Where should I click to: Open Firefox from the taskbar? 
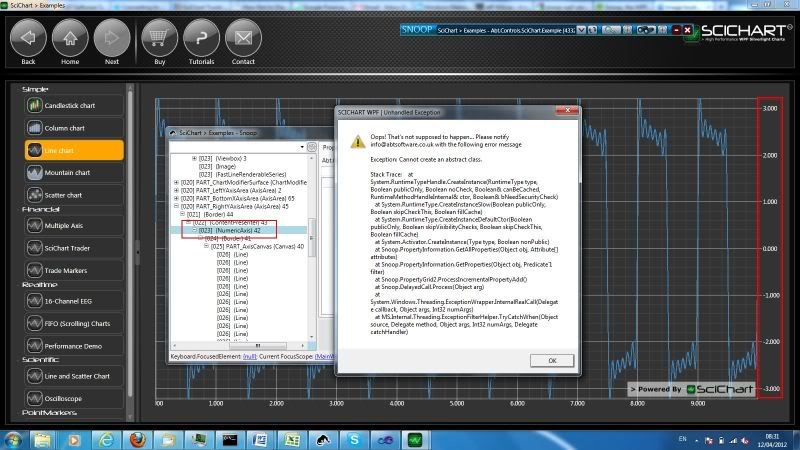click(x=137, y=439)
